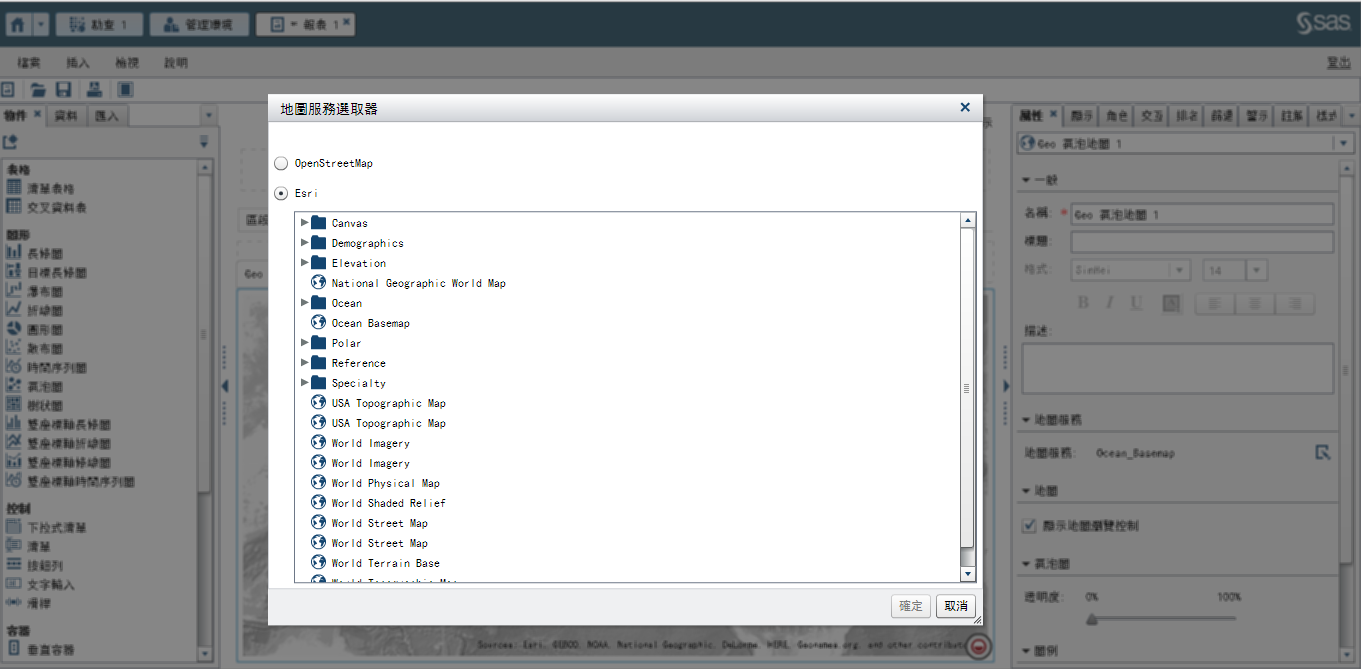This screenshot has width=1361, height=669.
Task: Expand the Specialty folder arrow
Action: pyautogui.click(x=305, y=382)
